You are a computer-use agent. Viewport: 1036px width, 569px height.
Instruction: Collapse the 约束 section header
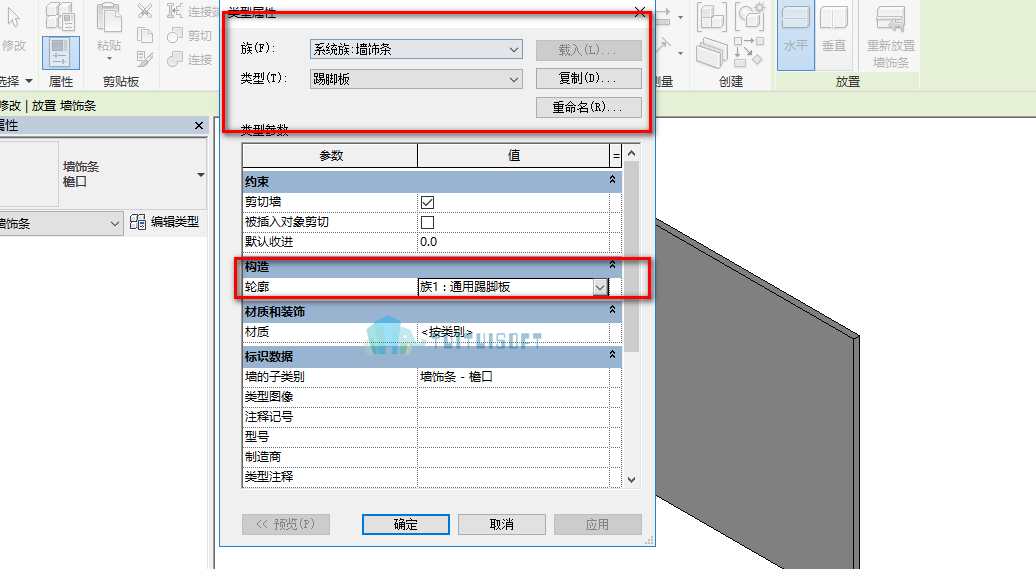click(x=612, y=180)
